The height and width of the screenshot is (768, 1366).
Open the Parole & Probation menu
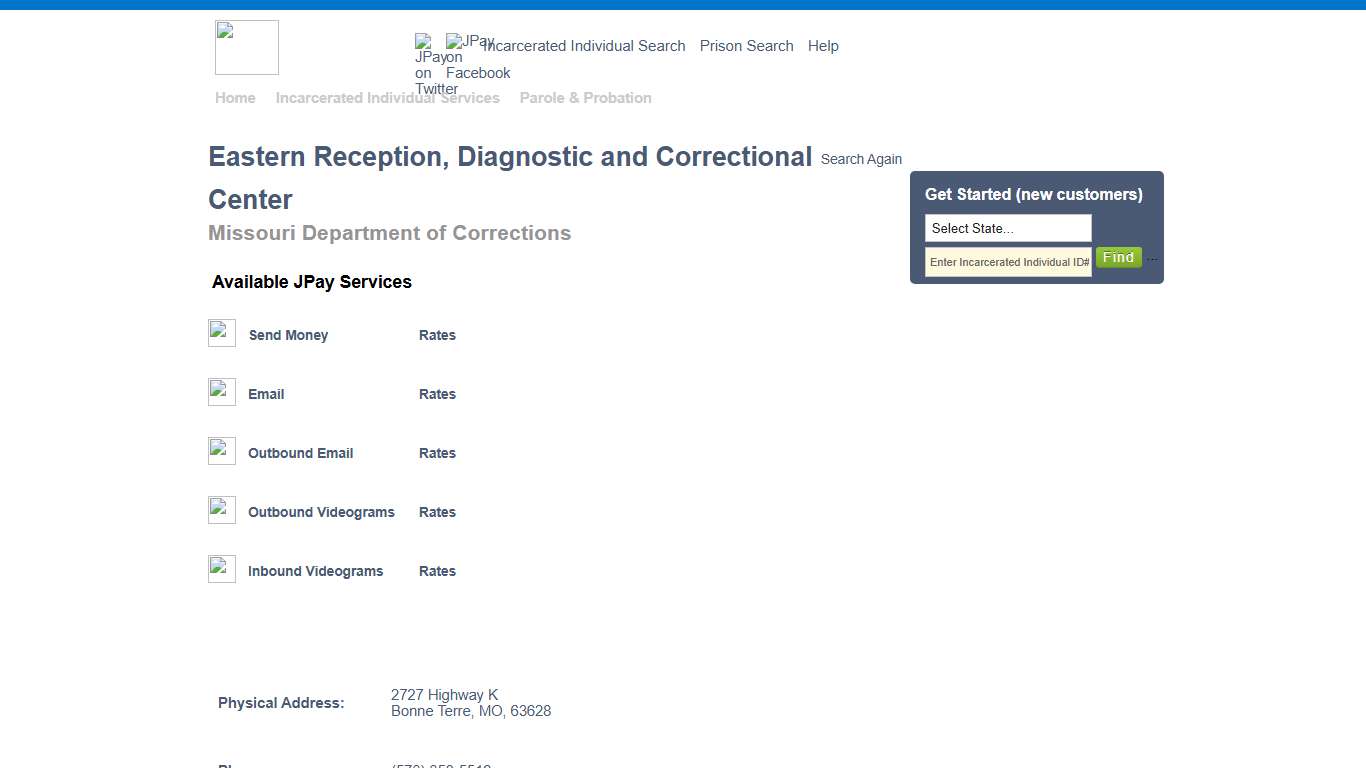tap(585, 97)
